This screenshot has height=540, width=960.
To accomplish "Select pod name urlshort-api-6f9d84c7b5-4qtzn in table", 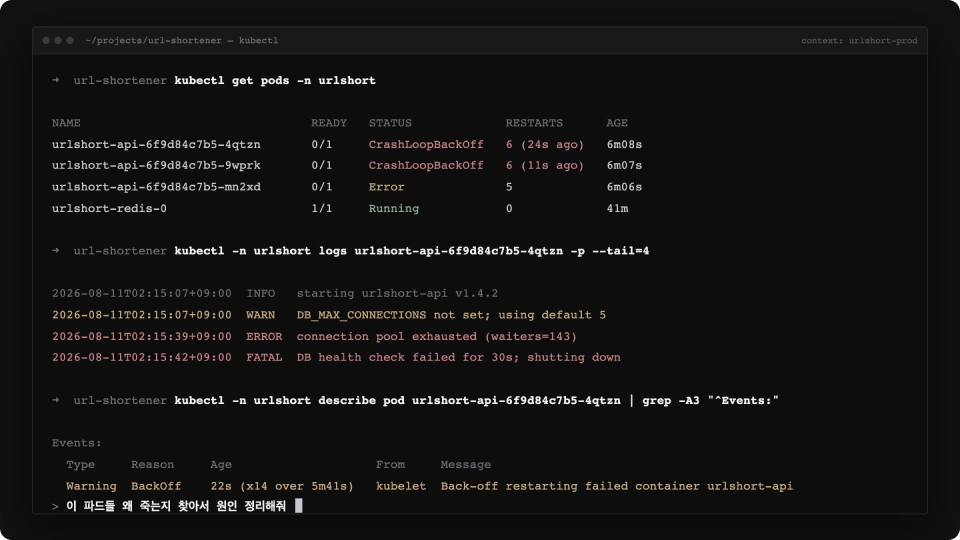I will coord(156,144).
